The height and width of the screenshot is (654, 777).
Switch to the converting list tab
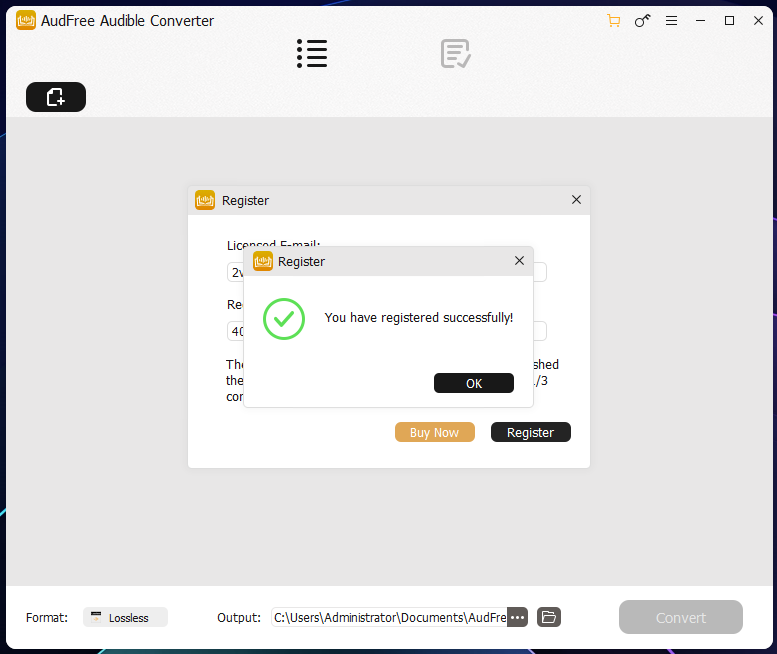[x=312, y=54]
